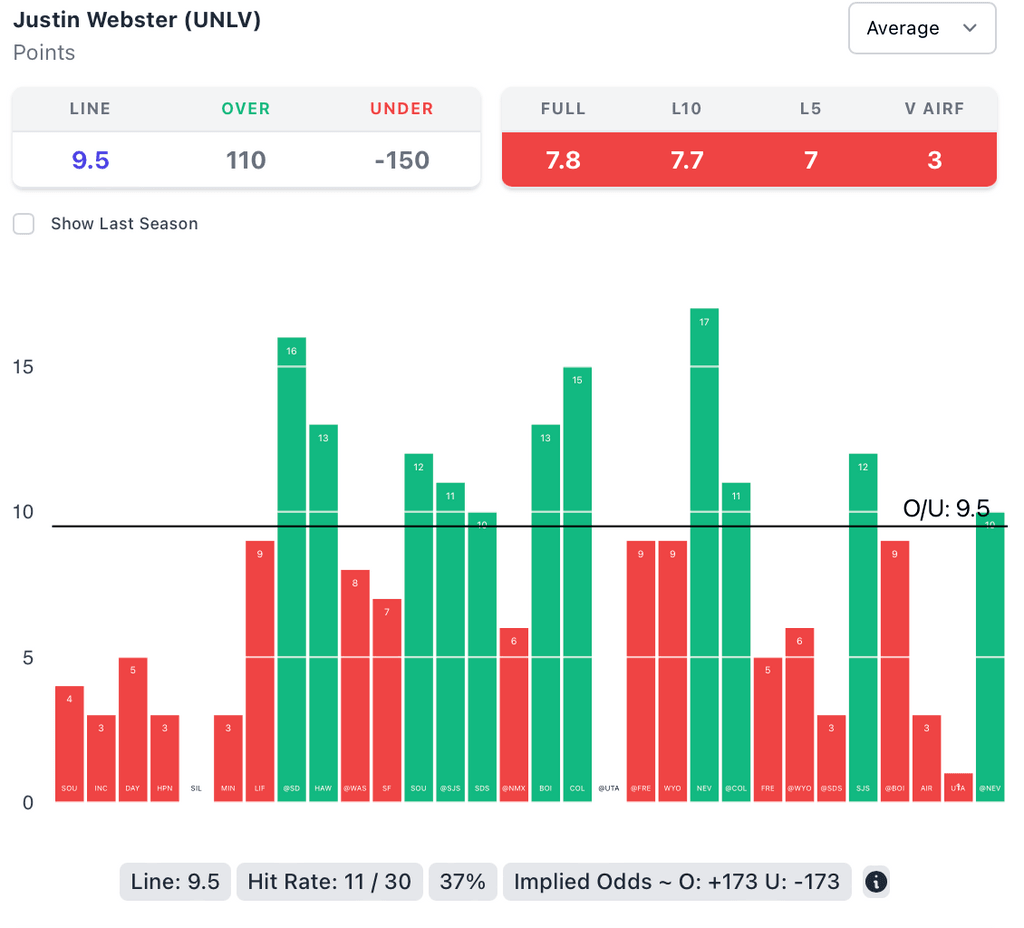1024x928 pixels.
Task: Enable the Show Last Season checkbox
Action: tap(24, 224)
